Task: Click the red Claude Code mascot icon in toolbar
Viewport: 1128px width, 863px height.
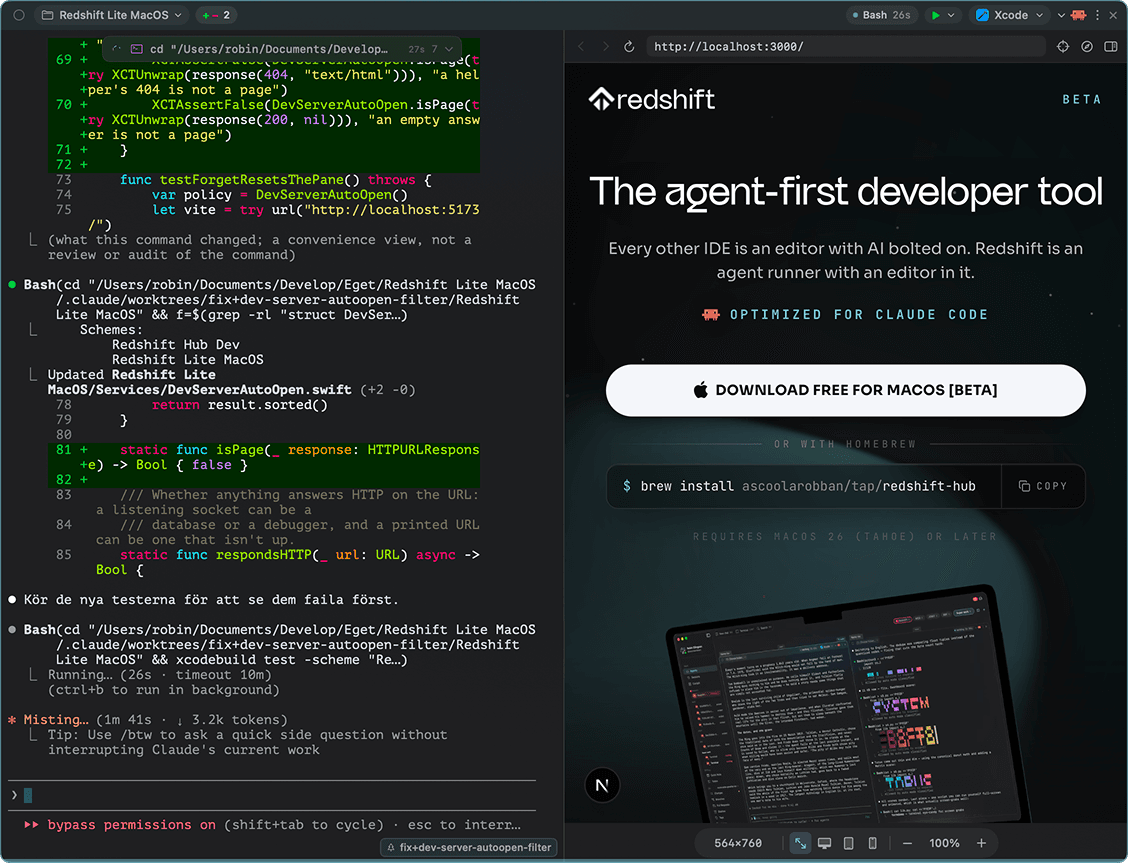Action: point(1078,15)
